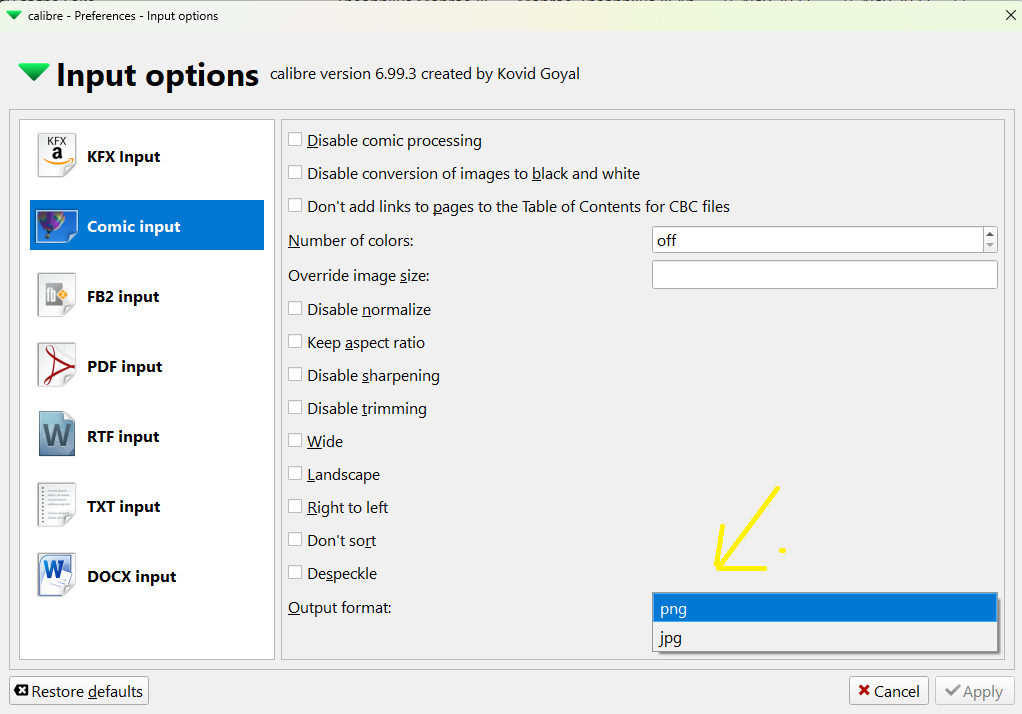Choose jpg in Output format dropdown
This screenshot has height=714, width=1022.
[825, 637]
